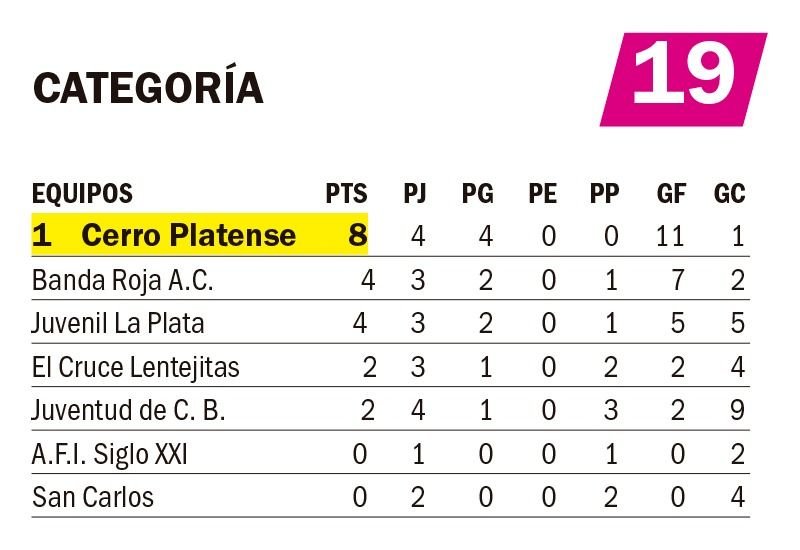Click the Juventud de C. B. row
This screenshot has width=800, height=550.
(391, 410)
